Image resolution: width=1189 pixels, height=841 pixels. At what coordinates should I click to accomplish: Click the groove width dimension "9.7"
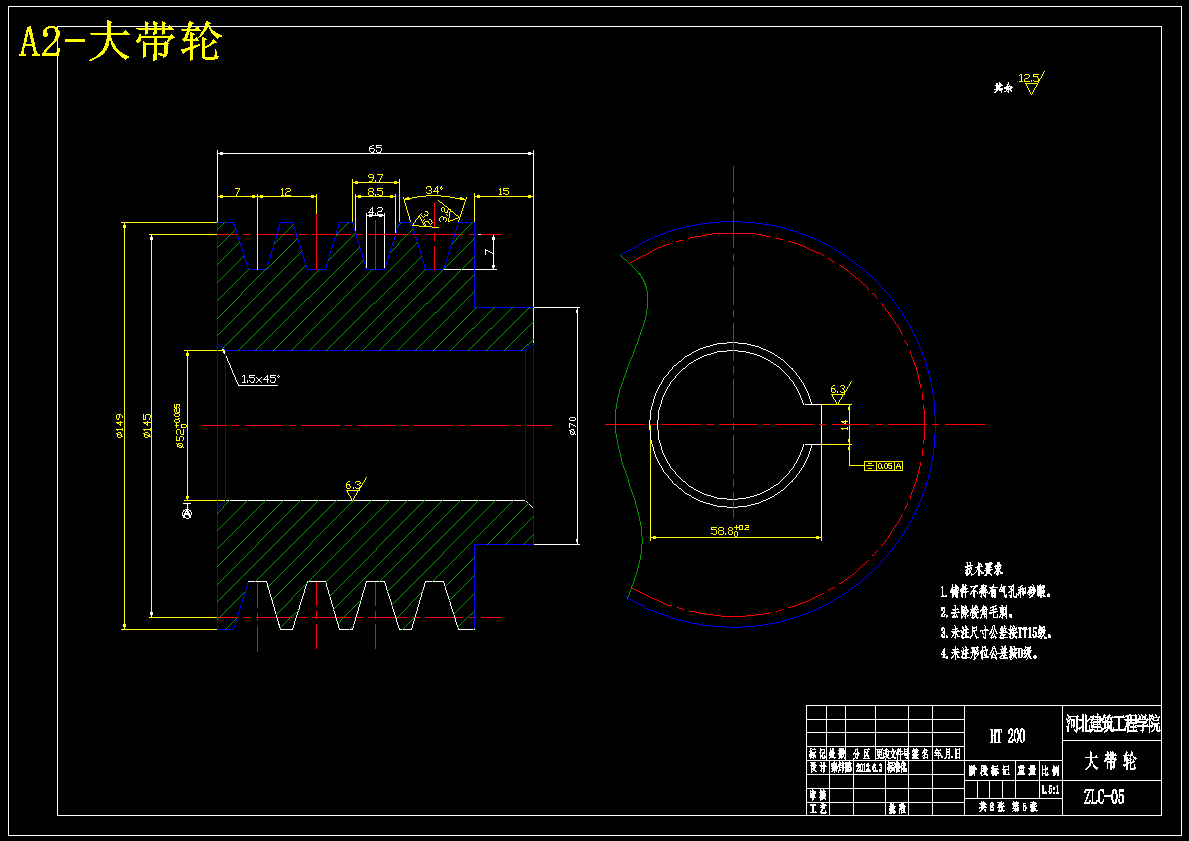coord(375,177)
